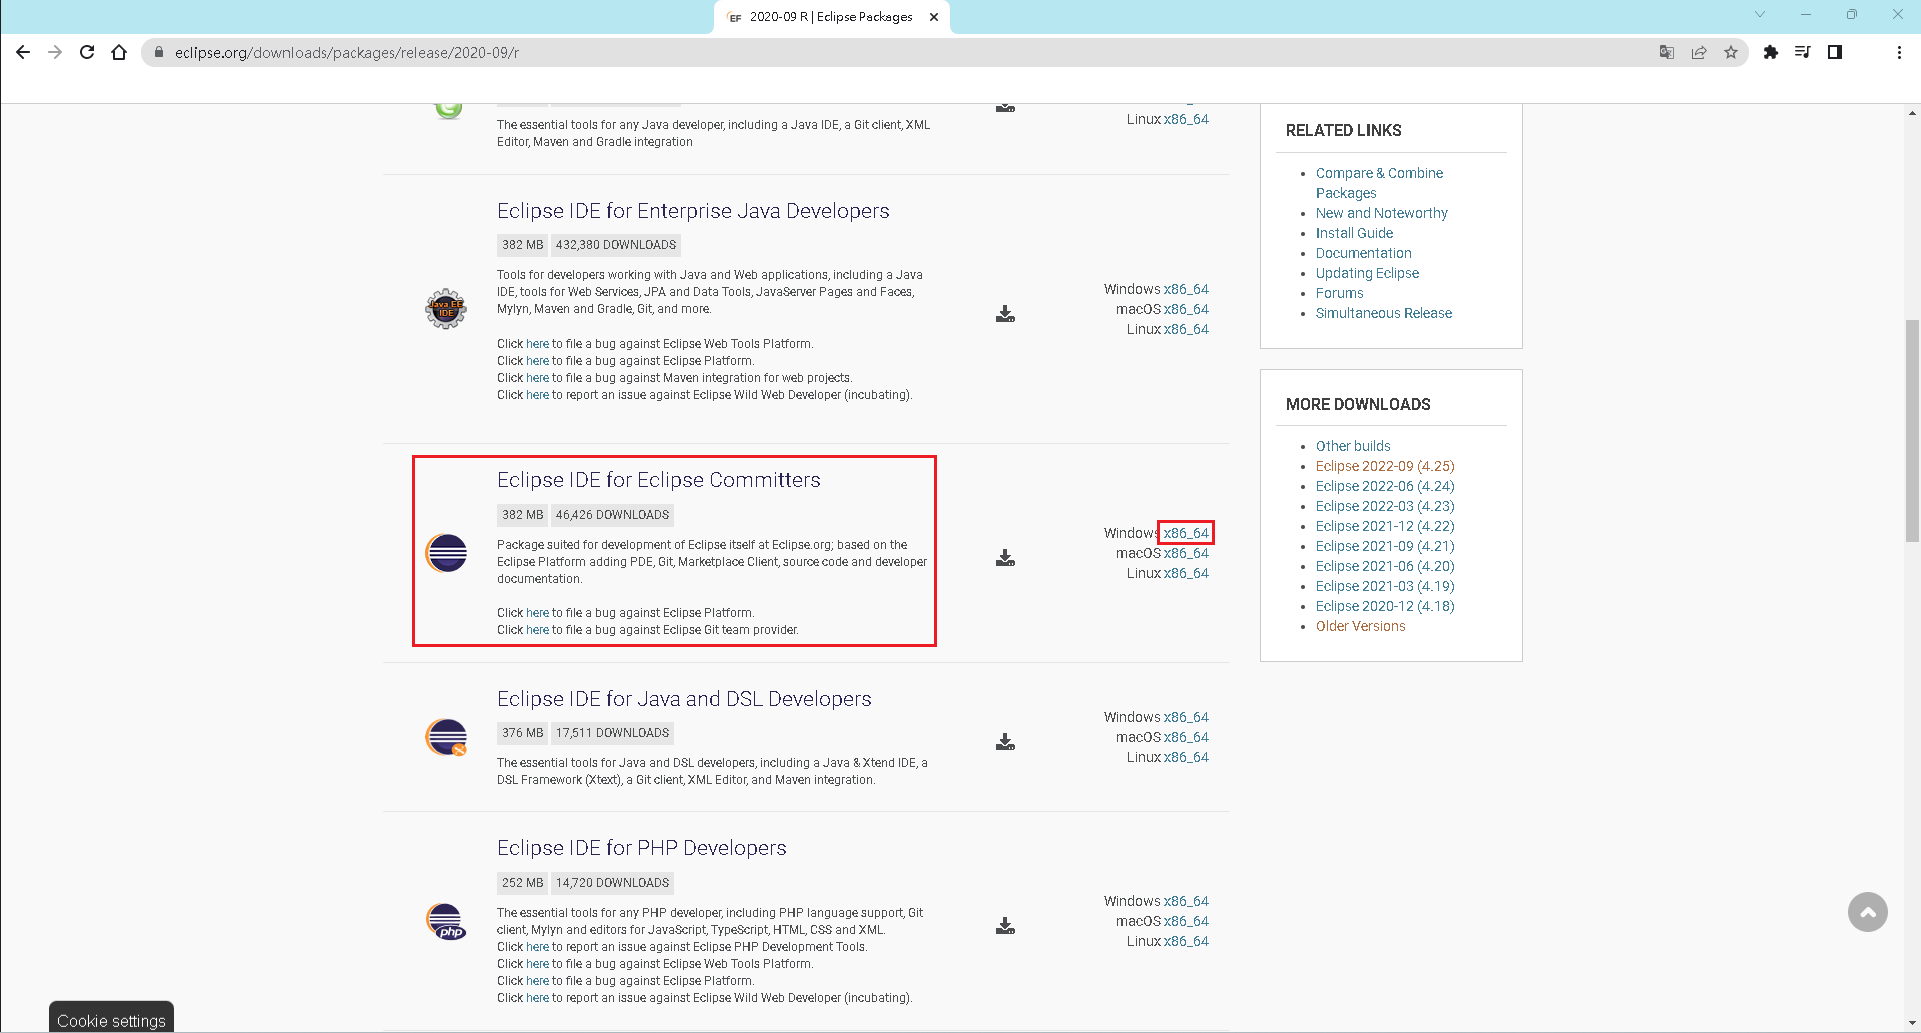
Task: Click download icon for Java and DSL Developers
Action: (1005, 742)
